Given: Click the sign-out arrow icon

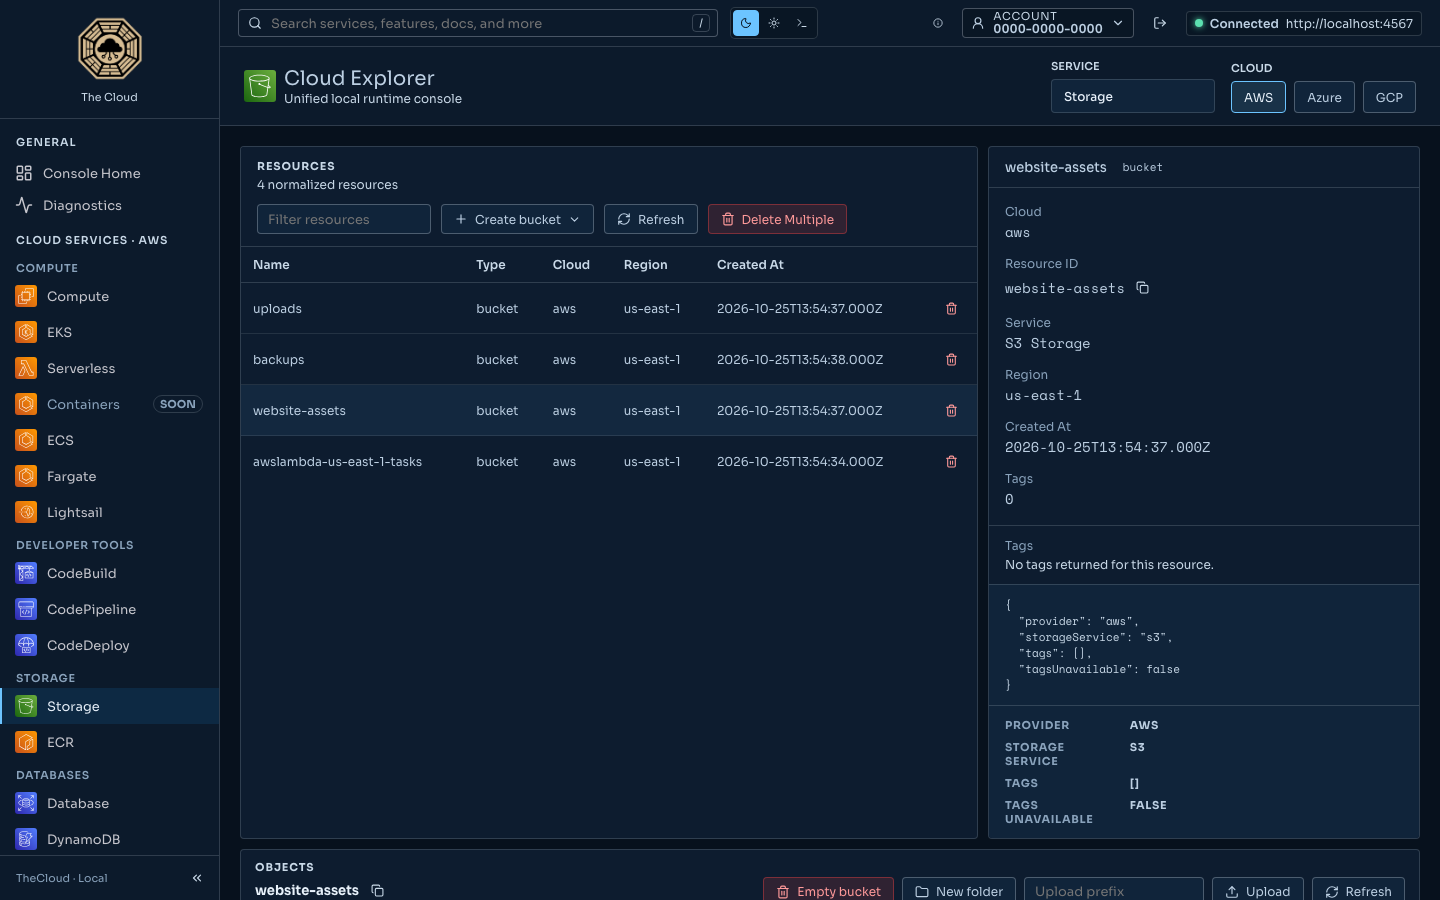Looking at the screenshot, I should point(1160,23).
